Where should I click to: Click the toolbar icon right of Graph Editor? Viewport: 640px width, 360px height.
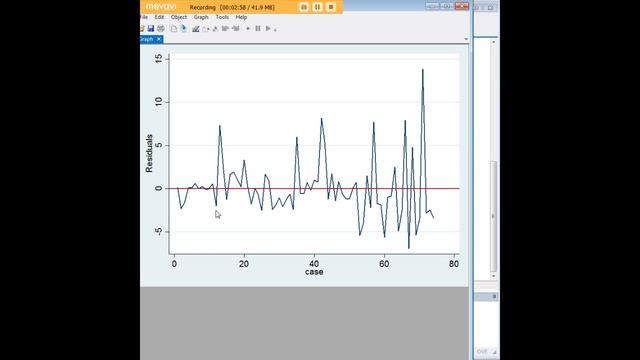(x=206, y=29)
